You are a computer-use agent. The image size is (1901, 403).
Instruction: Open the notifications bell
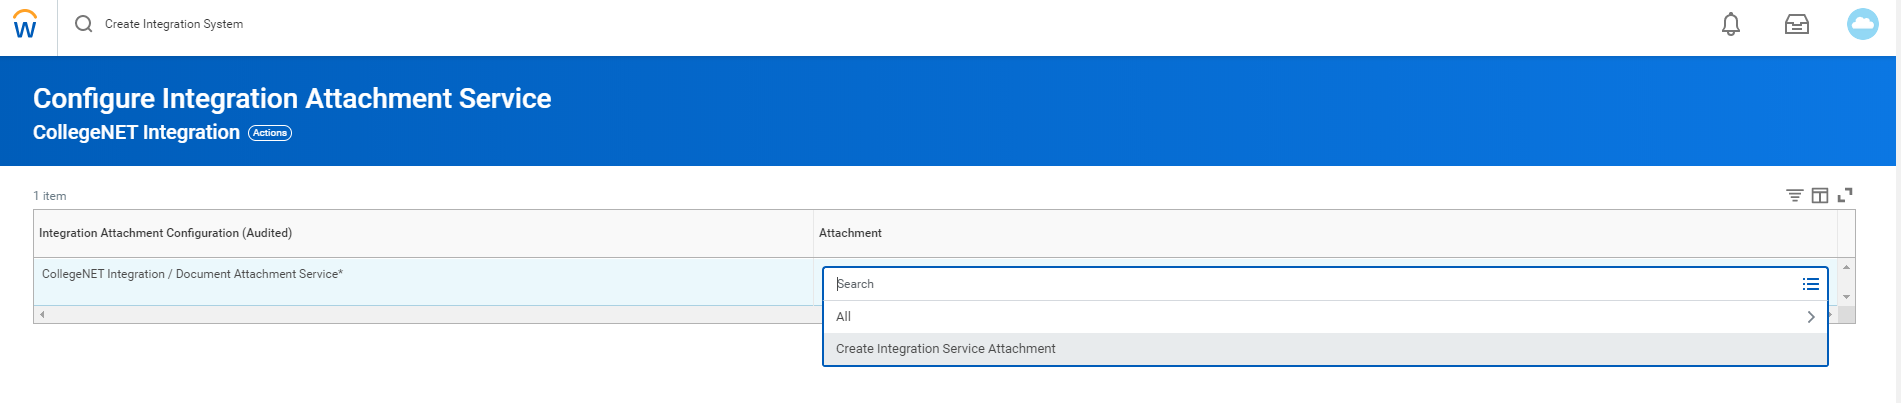click(x=1730, y=25)
